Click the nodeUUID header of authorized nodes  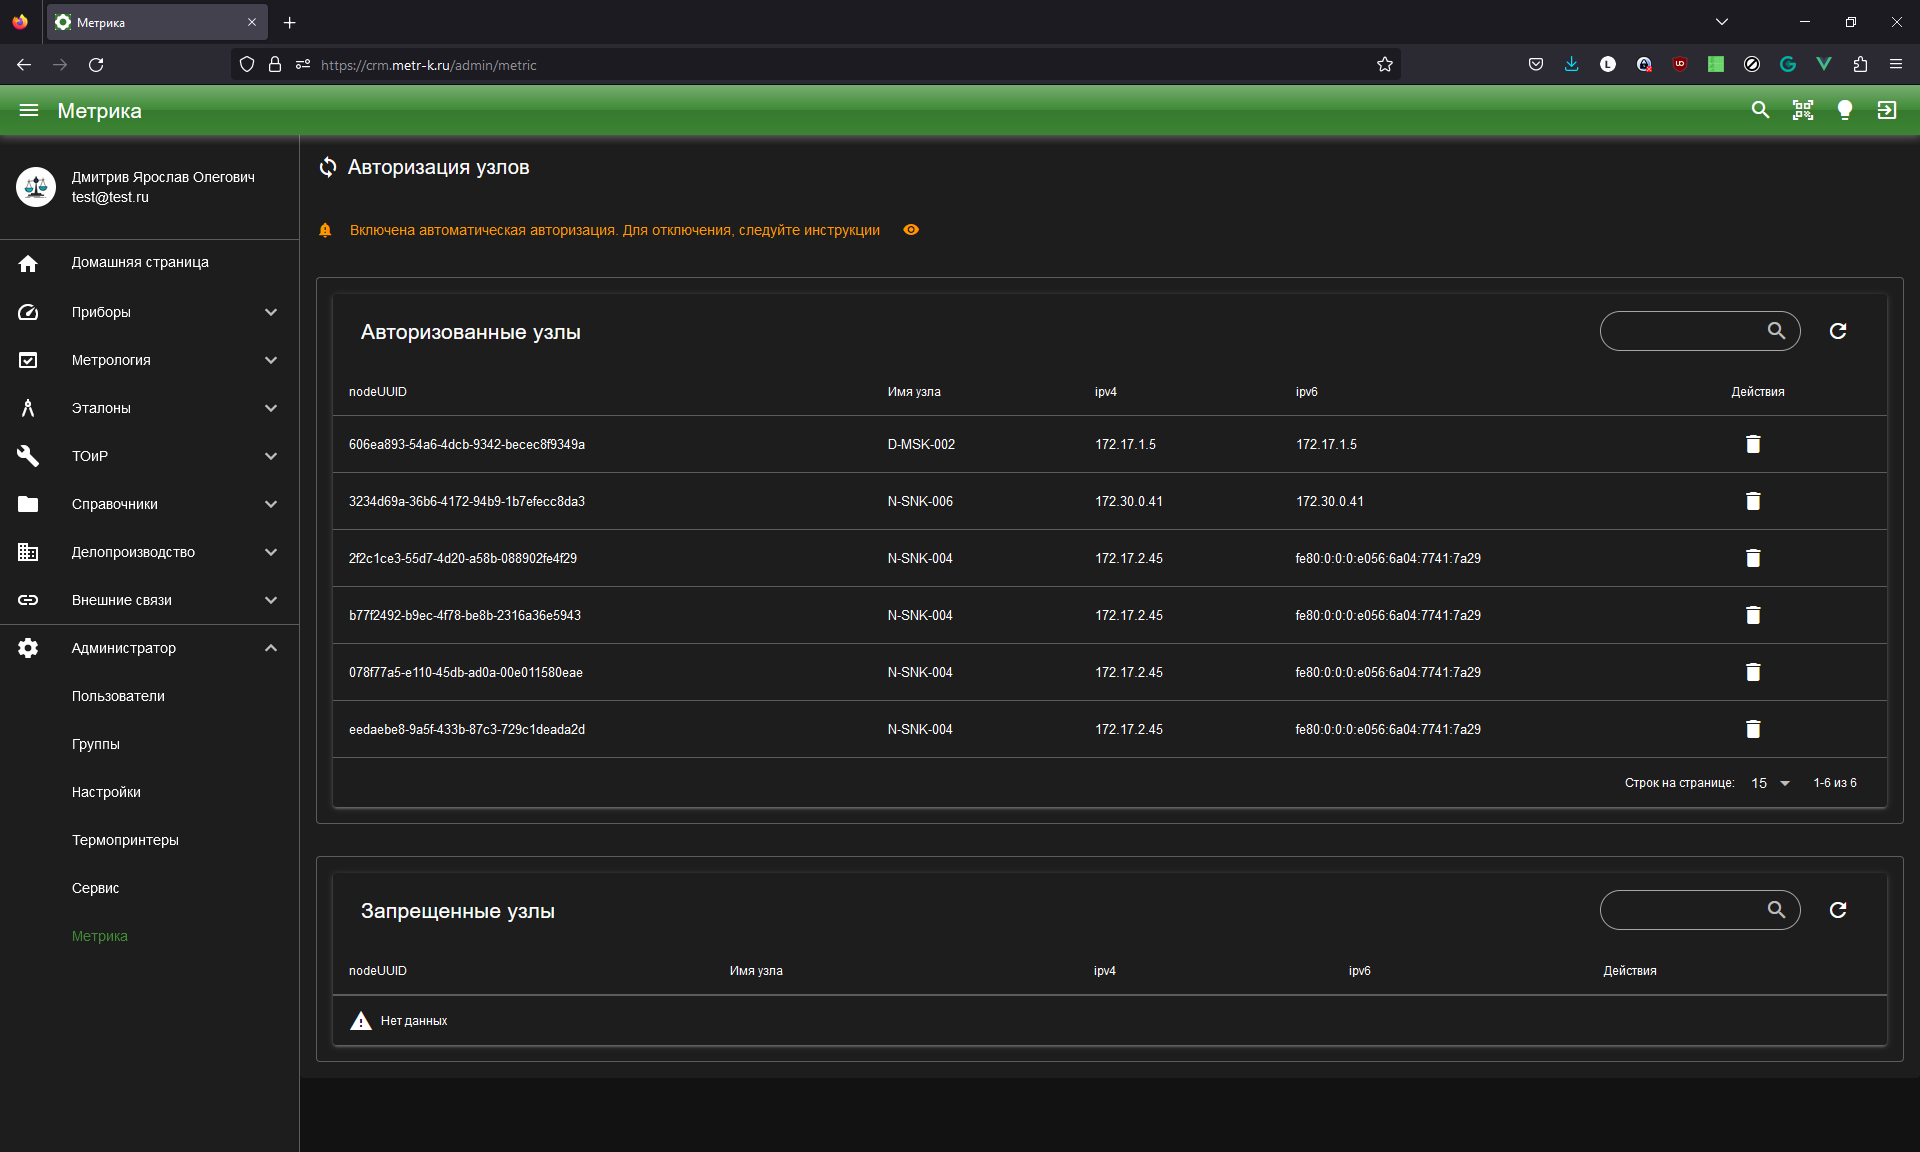click(x=378, y=392)
